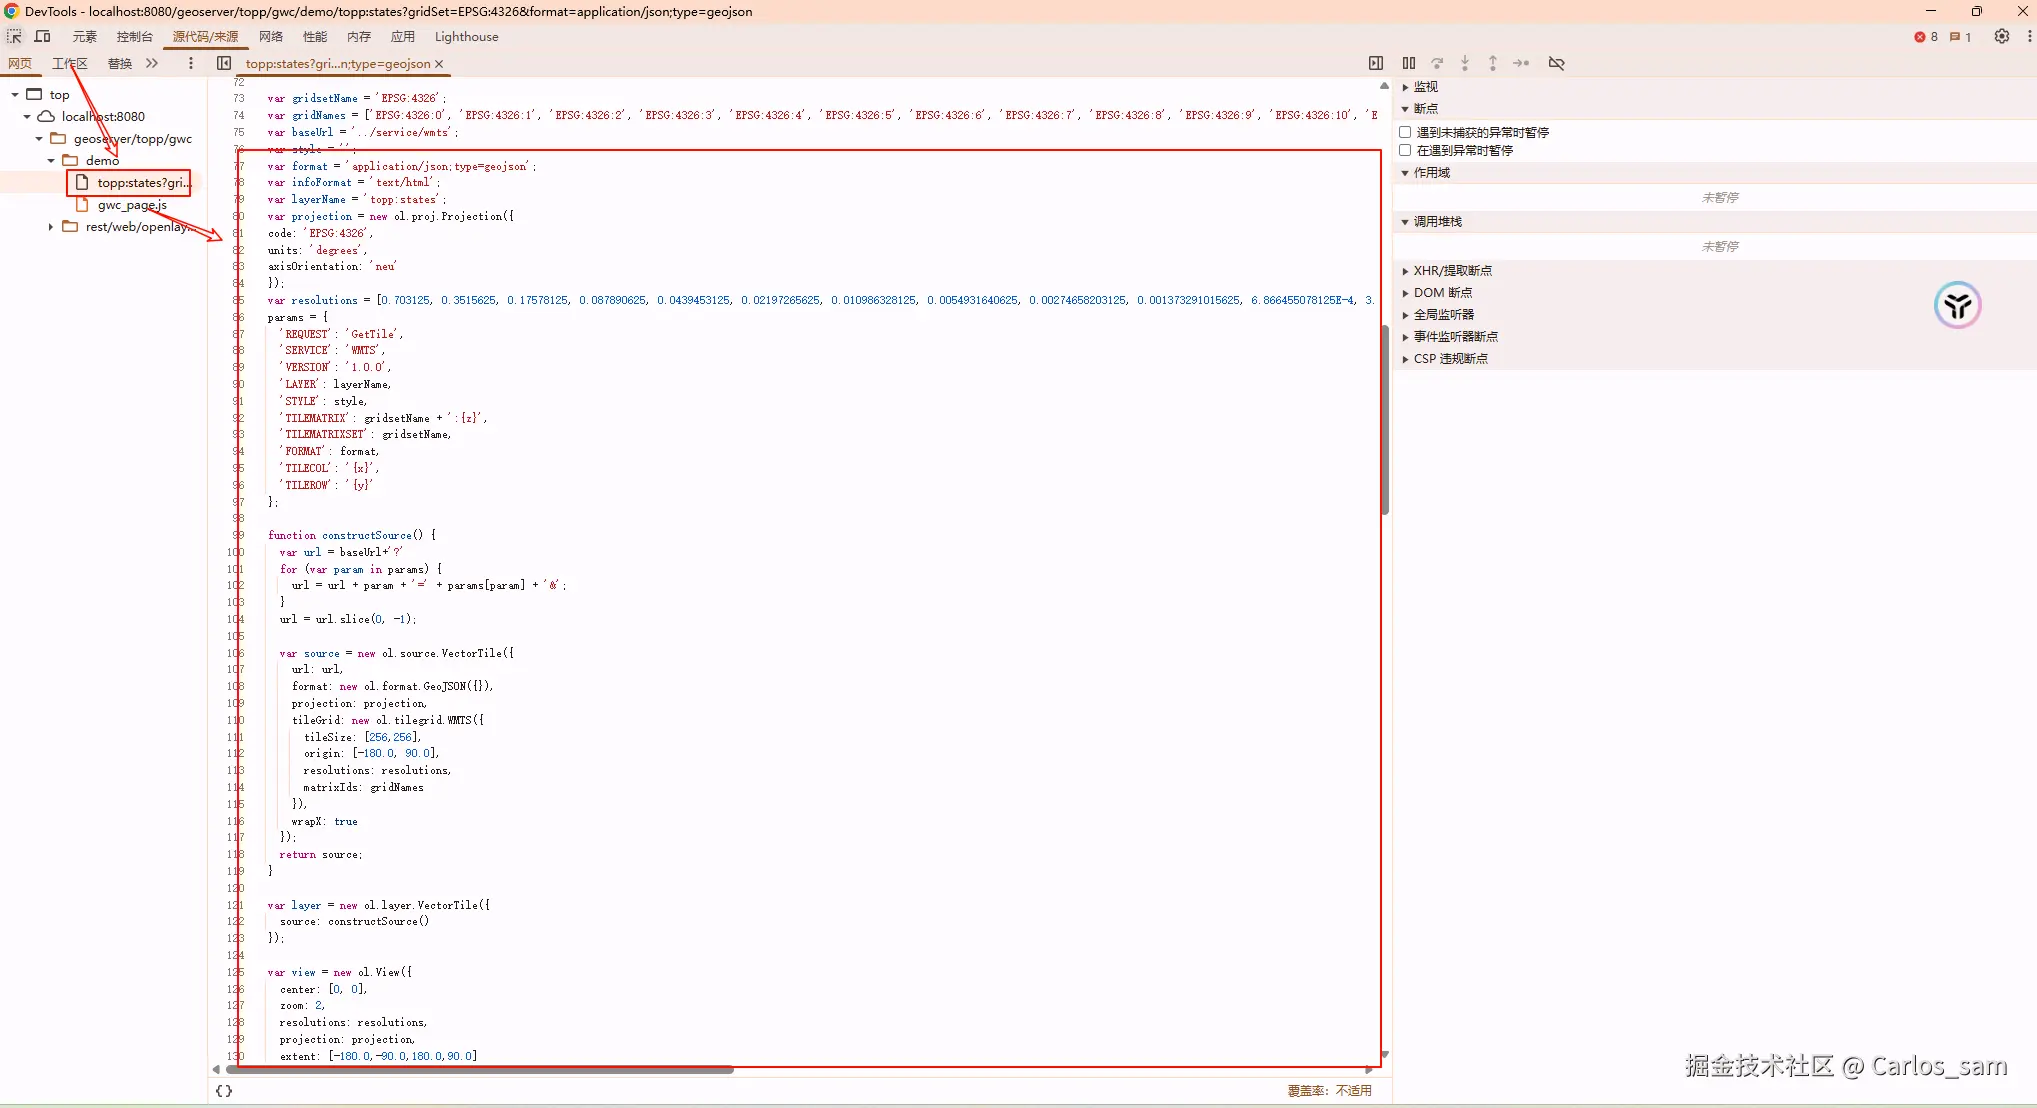The height and width of the screenshot is (1108, 2037).
Task: Click pretty print braces icon
Action: (224, 1091)
